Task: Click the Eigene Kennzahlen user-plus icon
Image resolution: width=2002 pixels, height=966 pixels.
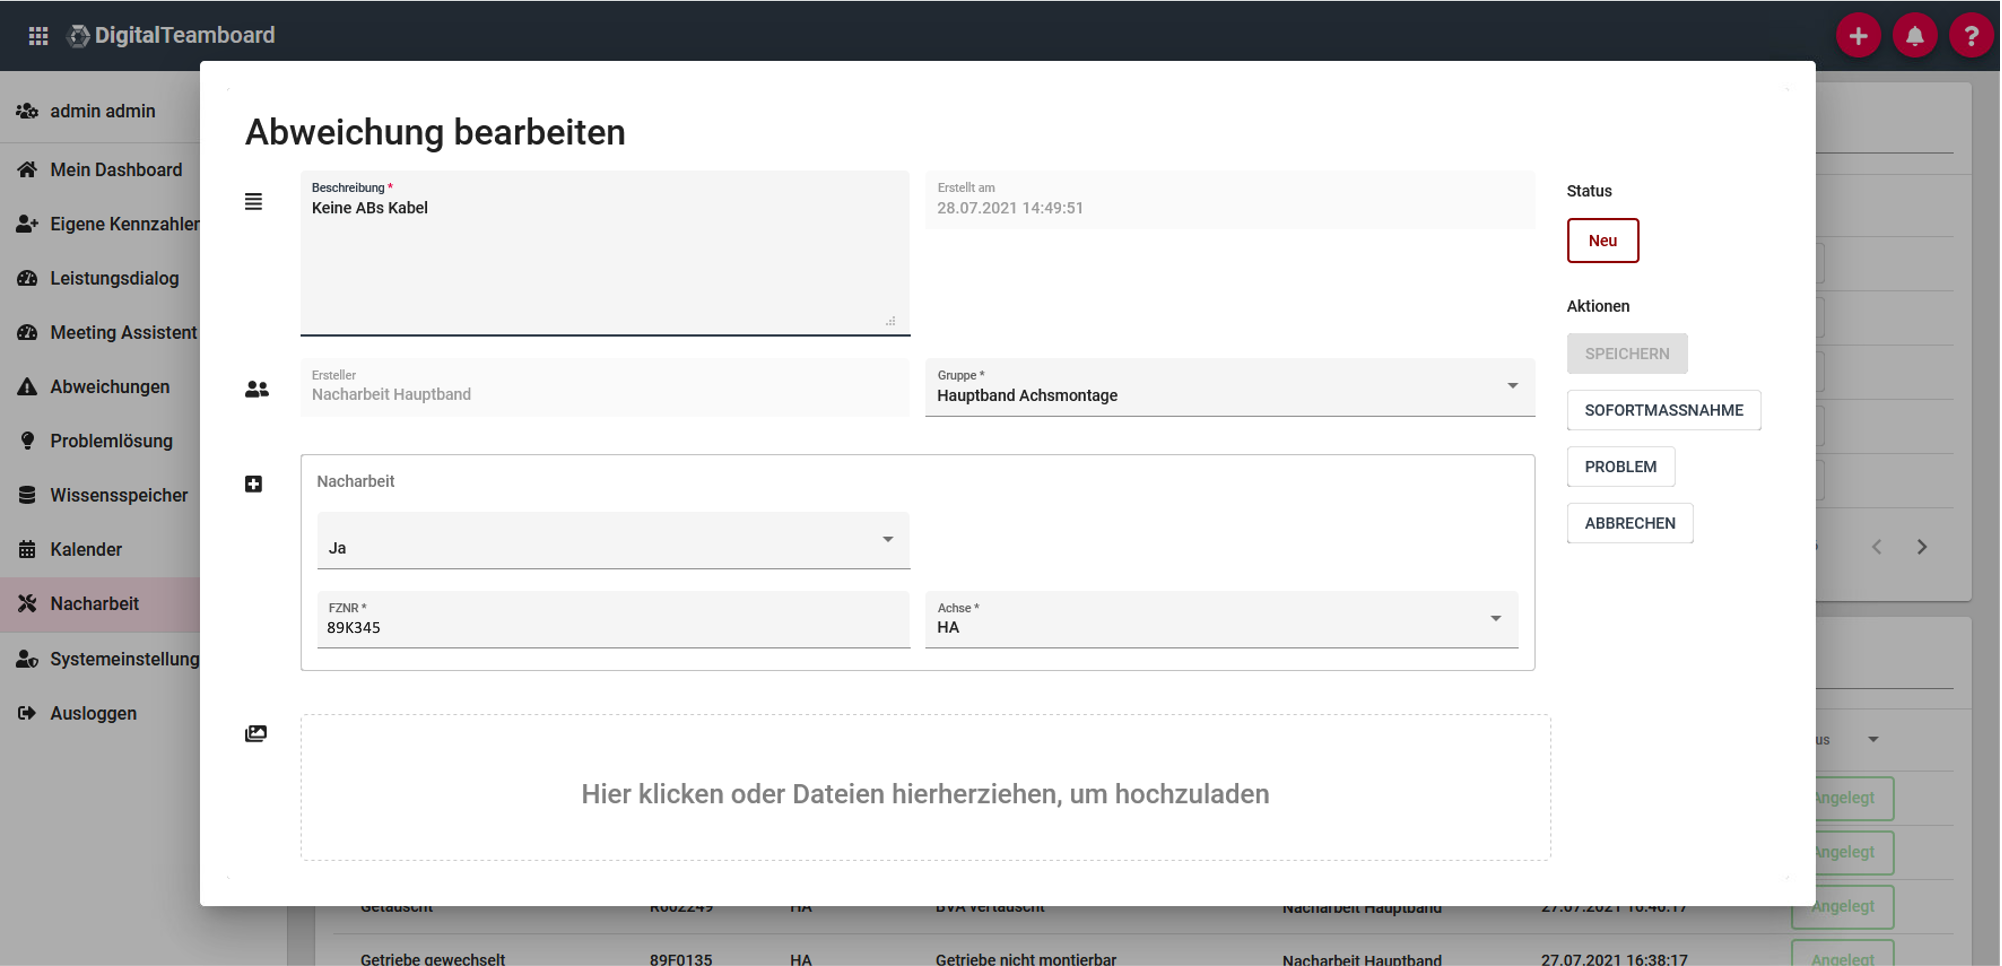Action: tap(27, 224)
